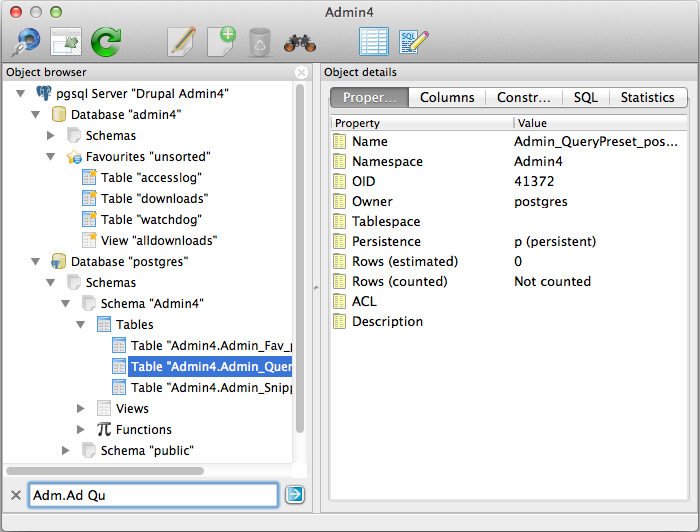Click the search go arrow button

point(295,494)
